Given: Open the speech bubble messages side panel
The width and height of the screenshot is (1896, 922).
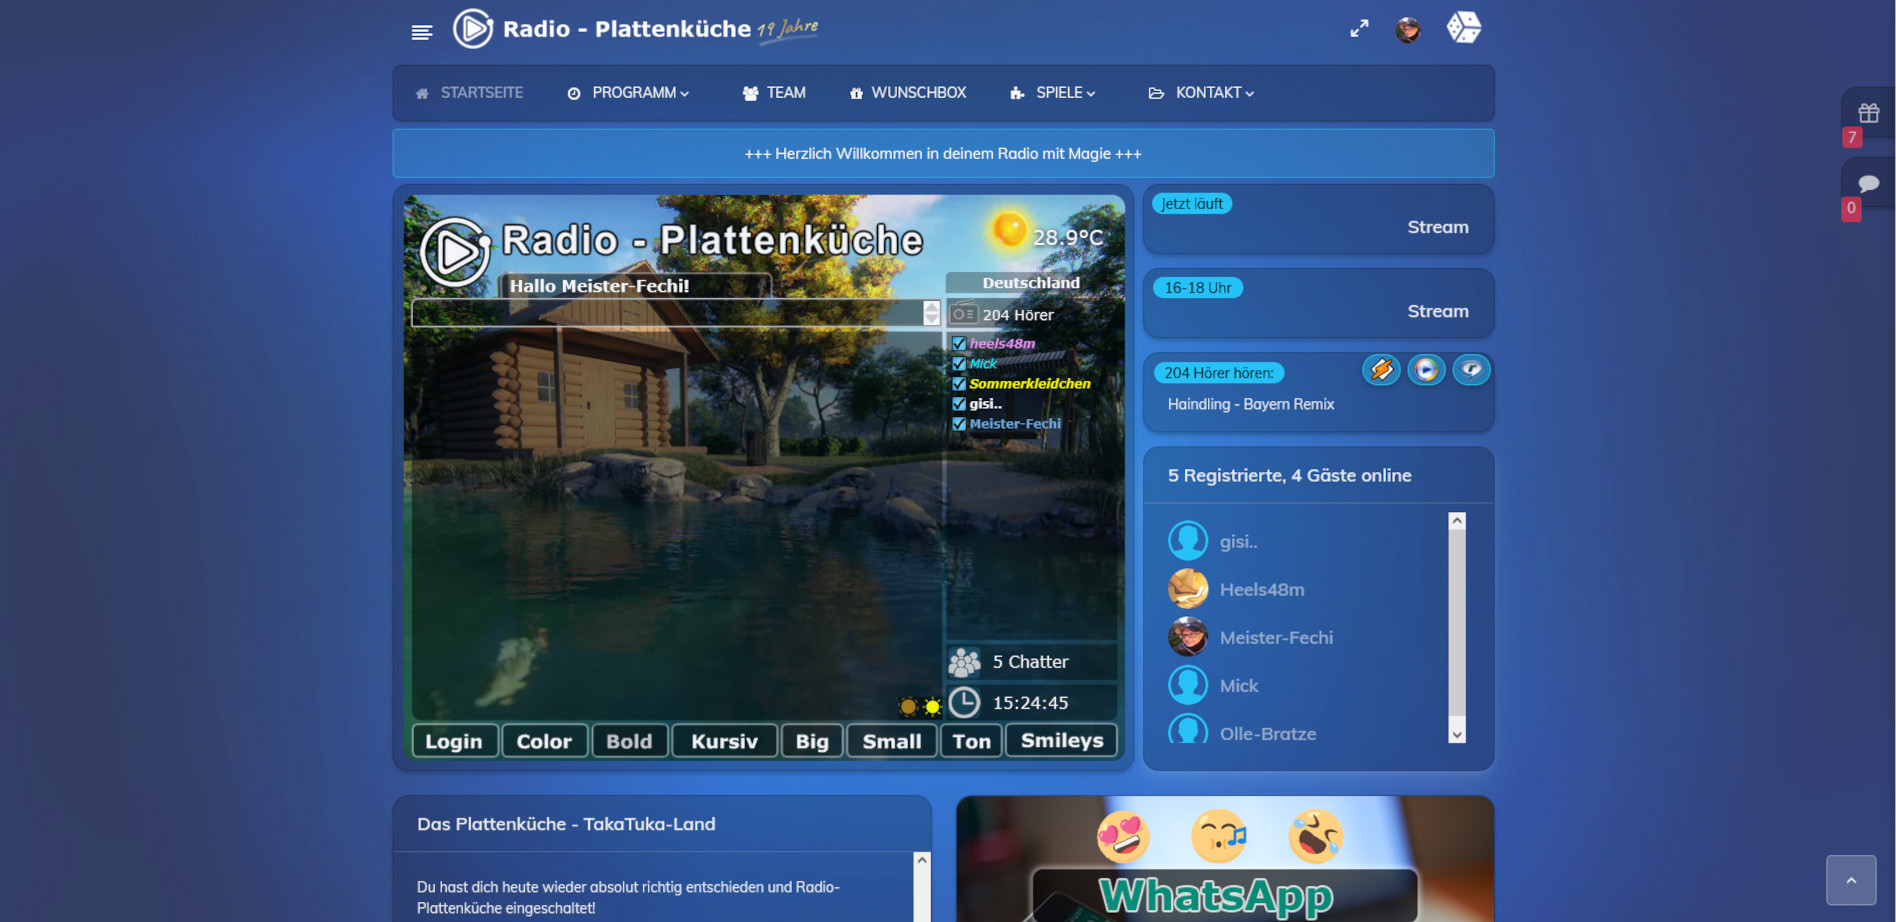Looking at the screenshot, I should pyautogui.click(x=1868, y=183).
